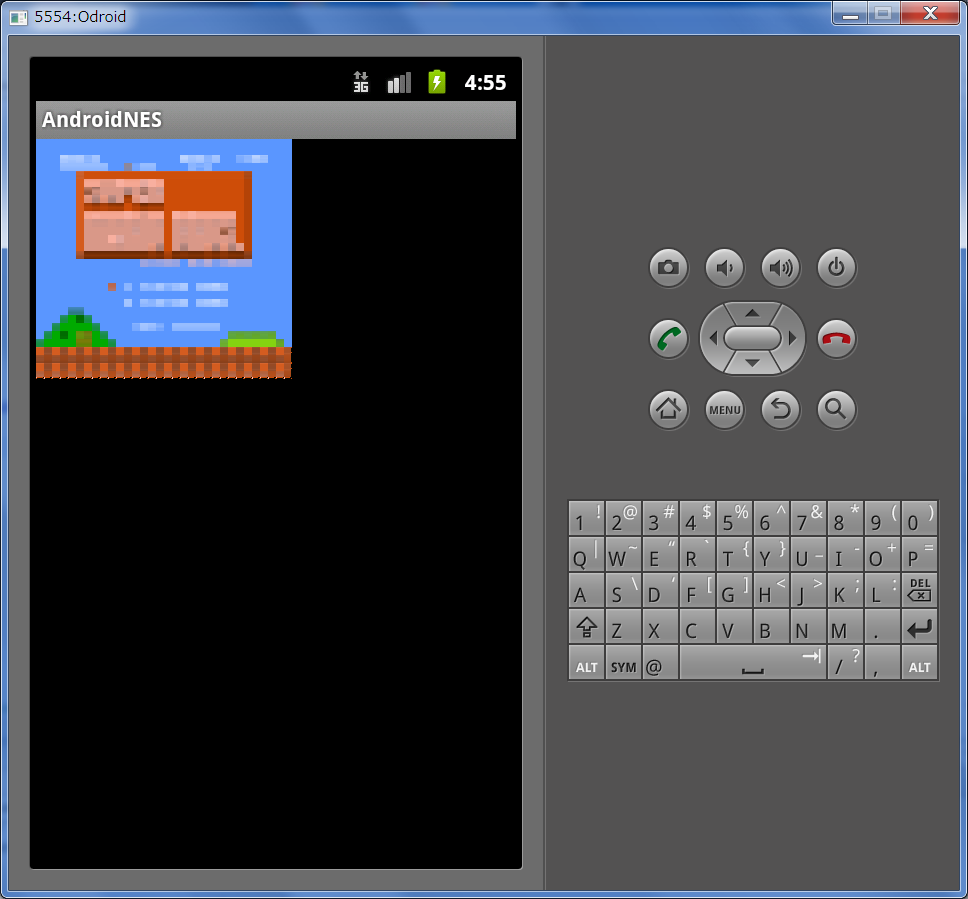Click the A key
The height and width of the screenshot is (899, 968).
[586, 590]
